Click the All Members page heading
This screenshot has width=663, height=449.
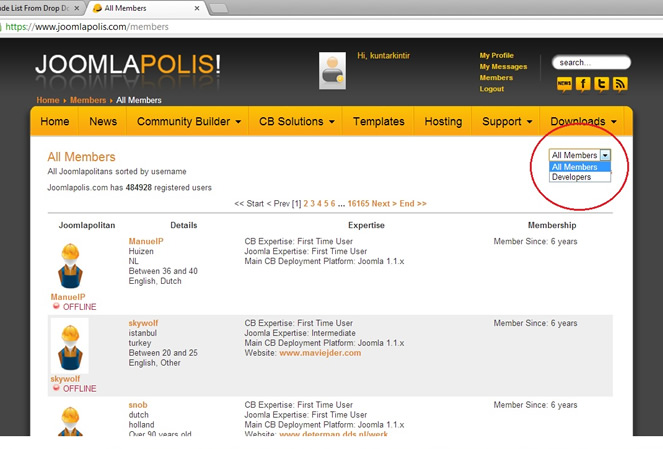point(81,157)
